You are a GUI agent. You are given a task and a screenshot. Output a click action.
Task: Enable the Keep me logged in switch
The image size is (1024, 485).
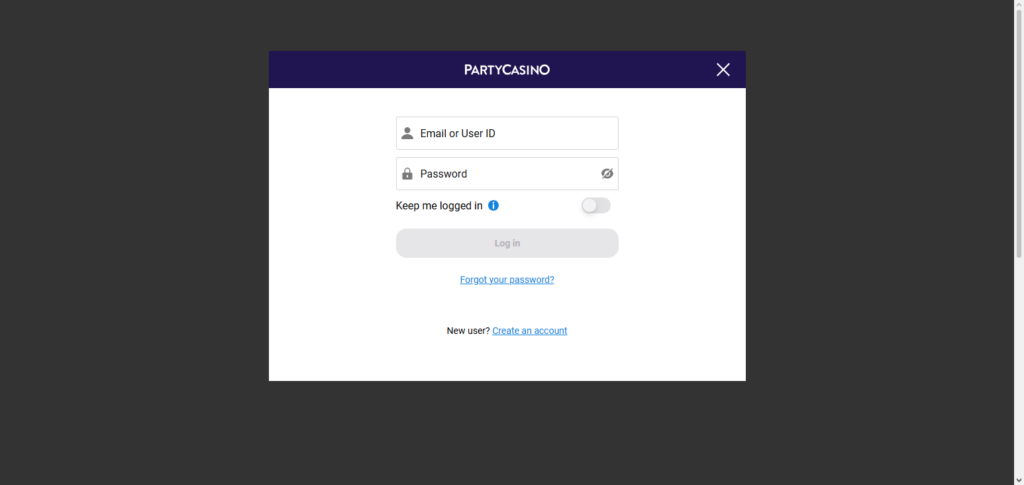595,206
